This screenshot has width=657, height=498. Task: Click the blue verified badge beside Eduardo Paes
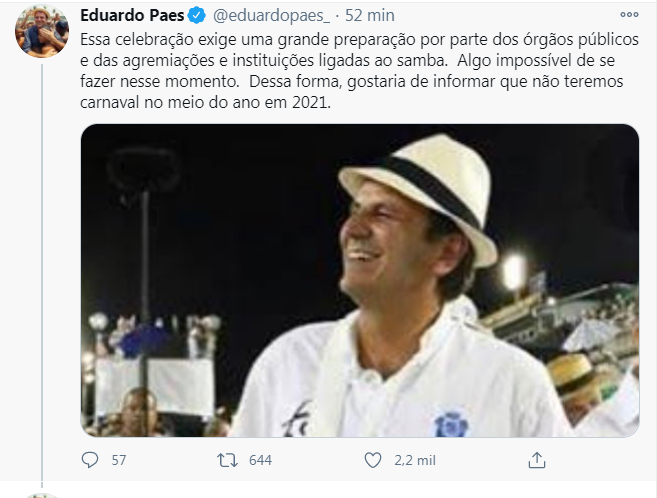tap(196, 15)
